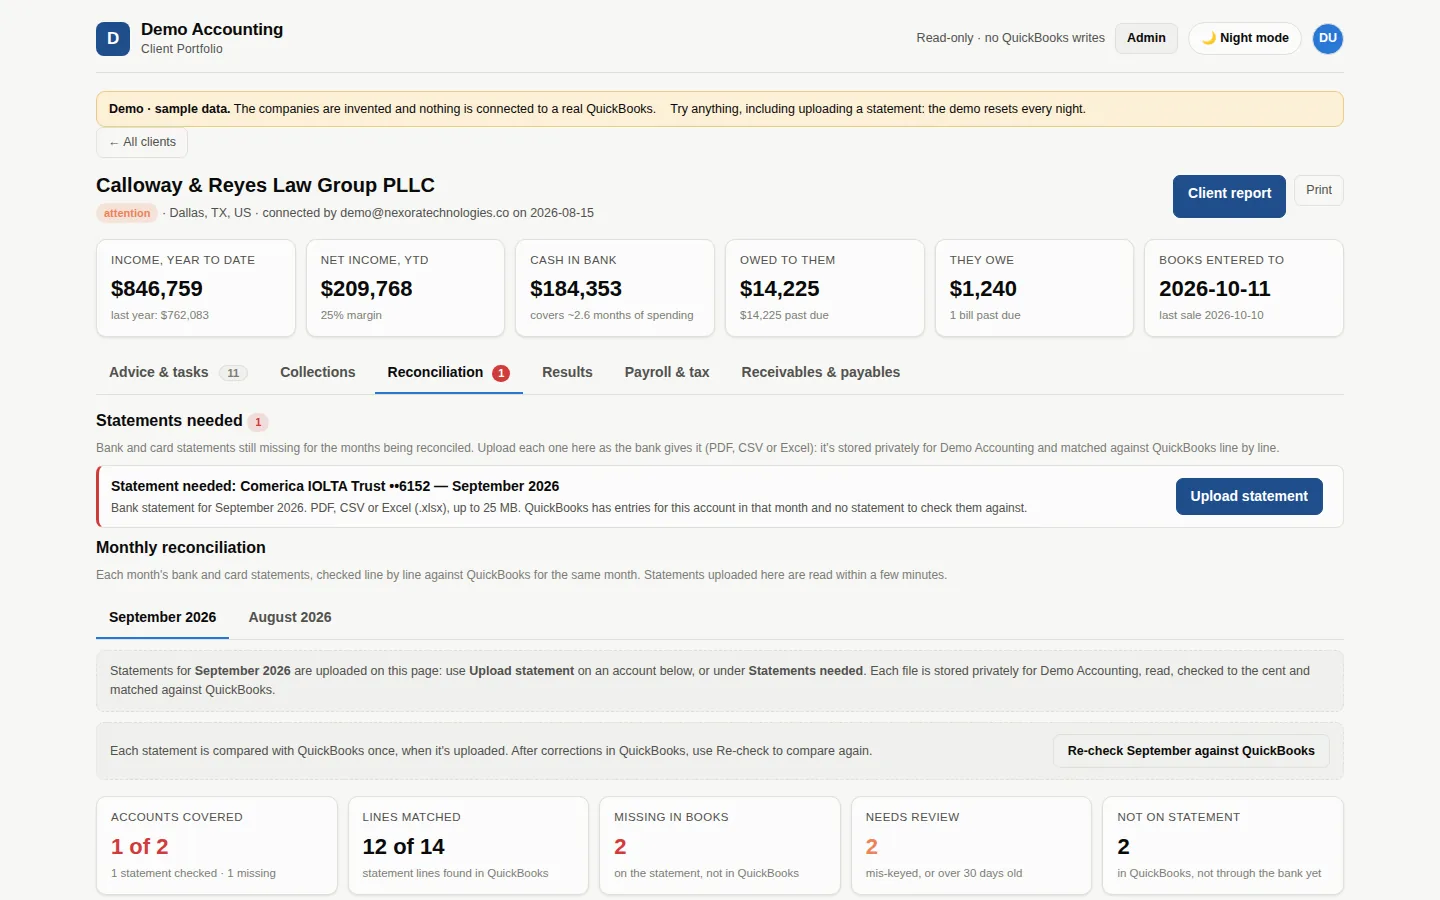Screen dimensions: 1440x900
Task: Switch to the August 2026 month tab
Action: click(290, 618)
